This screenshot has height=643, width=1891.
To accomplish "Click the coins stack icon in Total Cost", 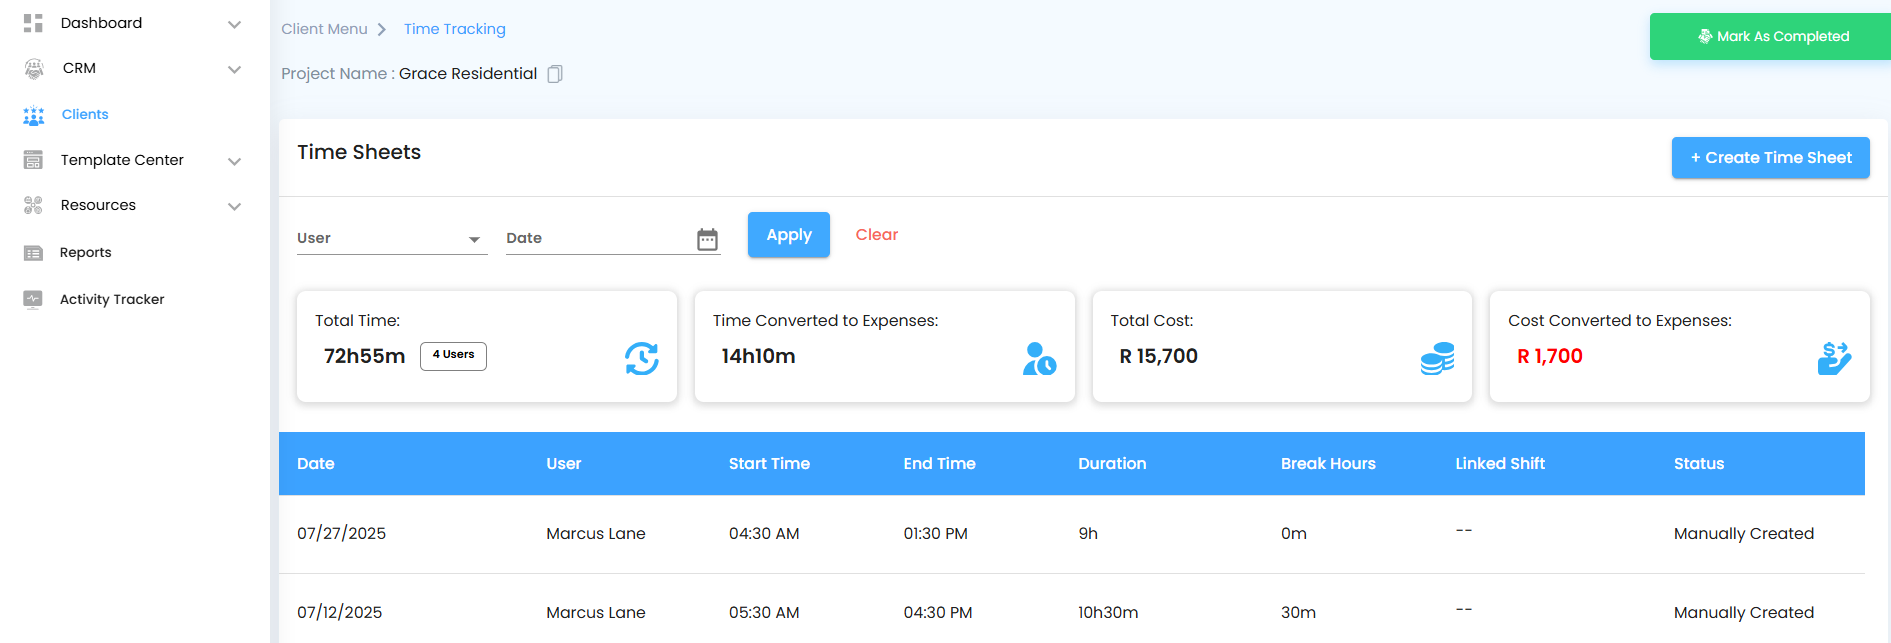I will [1437, 358].
